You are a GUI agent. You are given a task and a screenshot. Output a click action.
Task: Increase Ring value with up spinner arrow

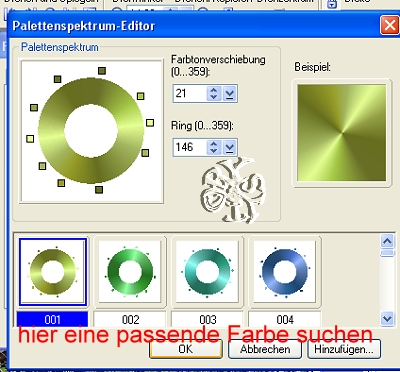(214, 143)
